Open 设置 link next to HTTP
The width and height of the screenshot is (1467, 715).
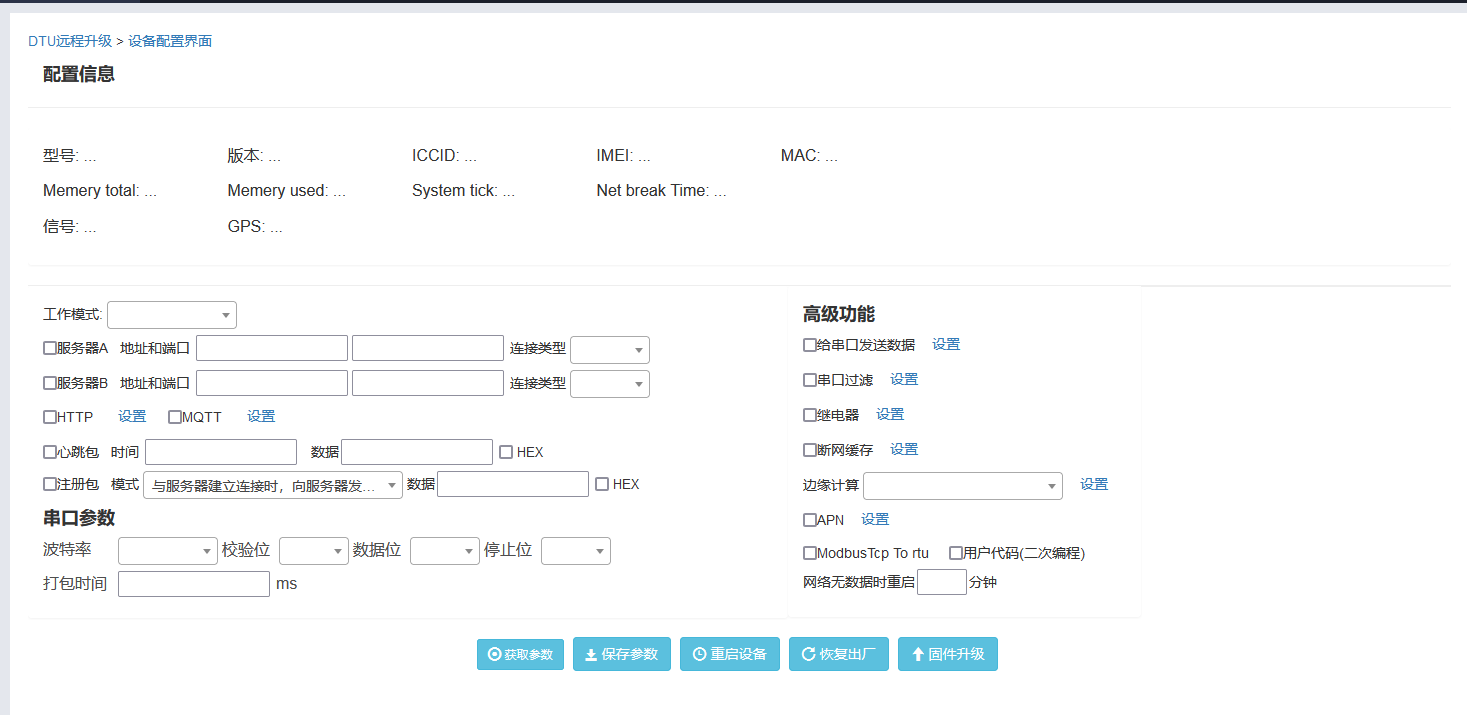tap(132, 416)
